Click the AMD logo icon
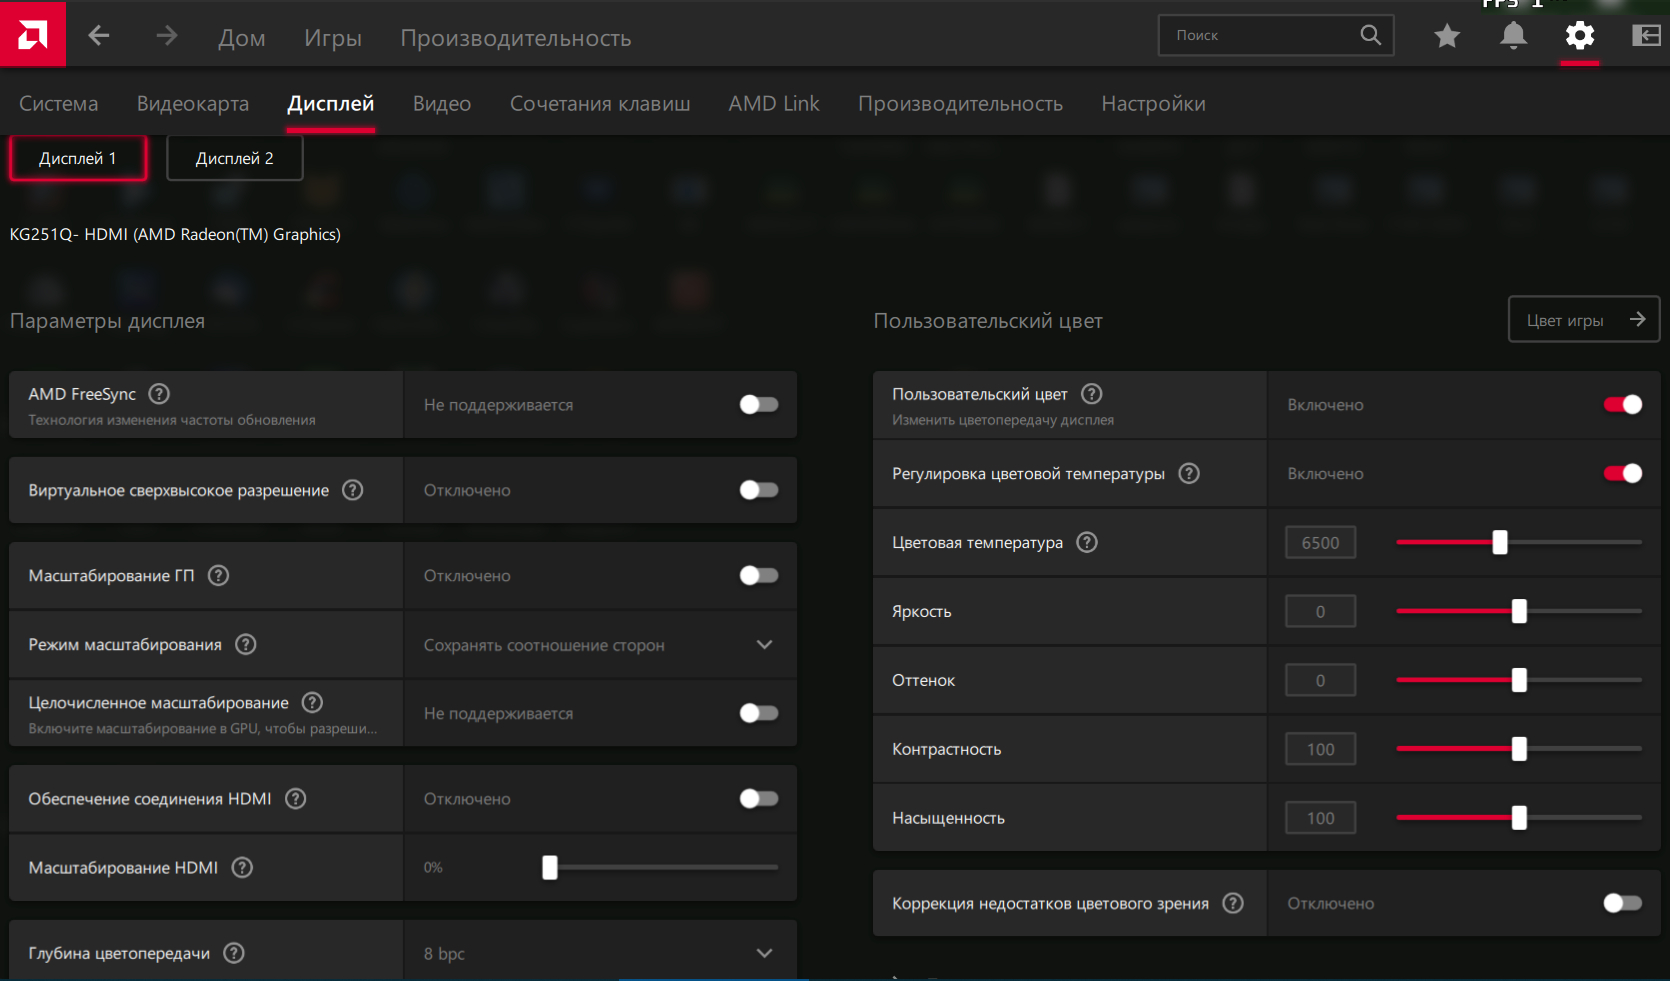Image resolution: width=1670 pixels, height=981 pixels. [x=32, y=35]
